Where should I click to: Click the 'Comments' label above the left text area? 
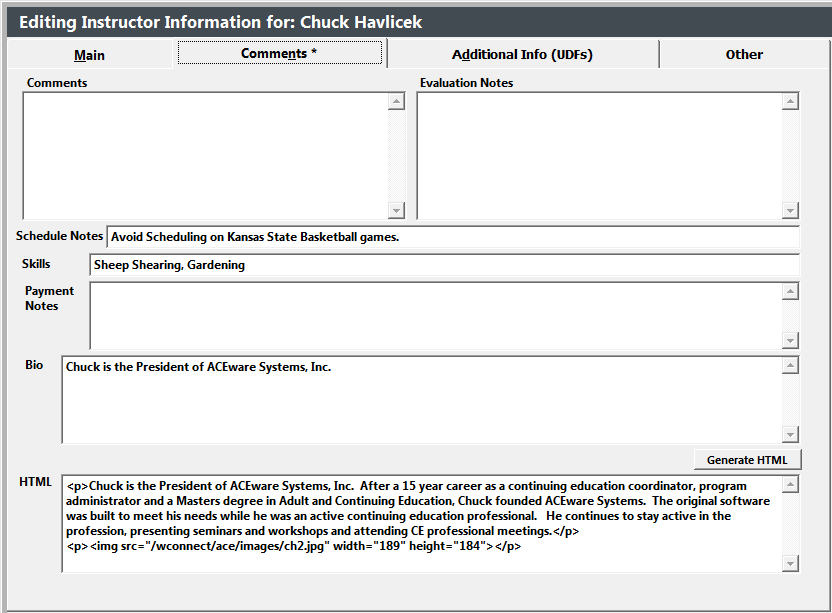click(57, 83)
